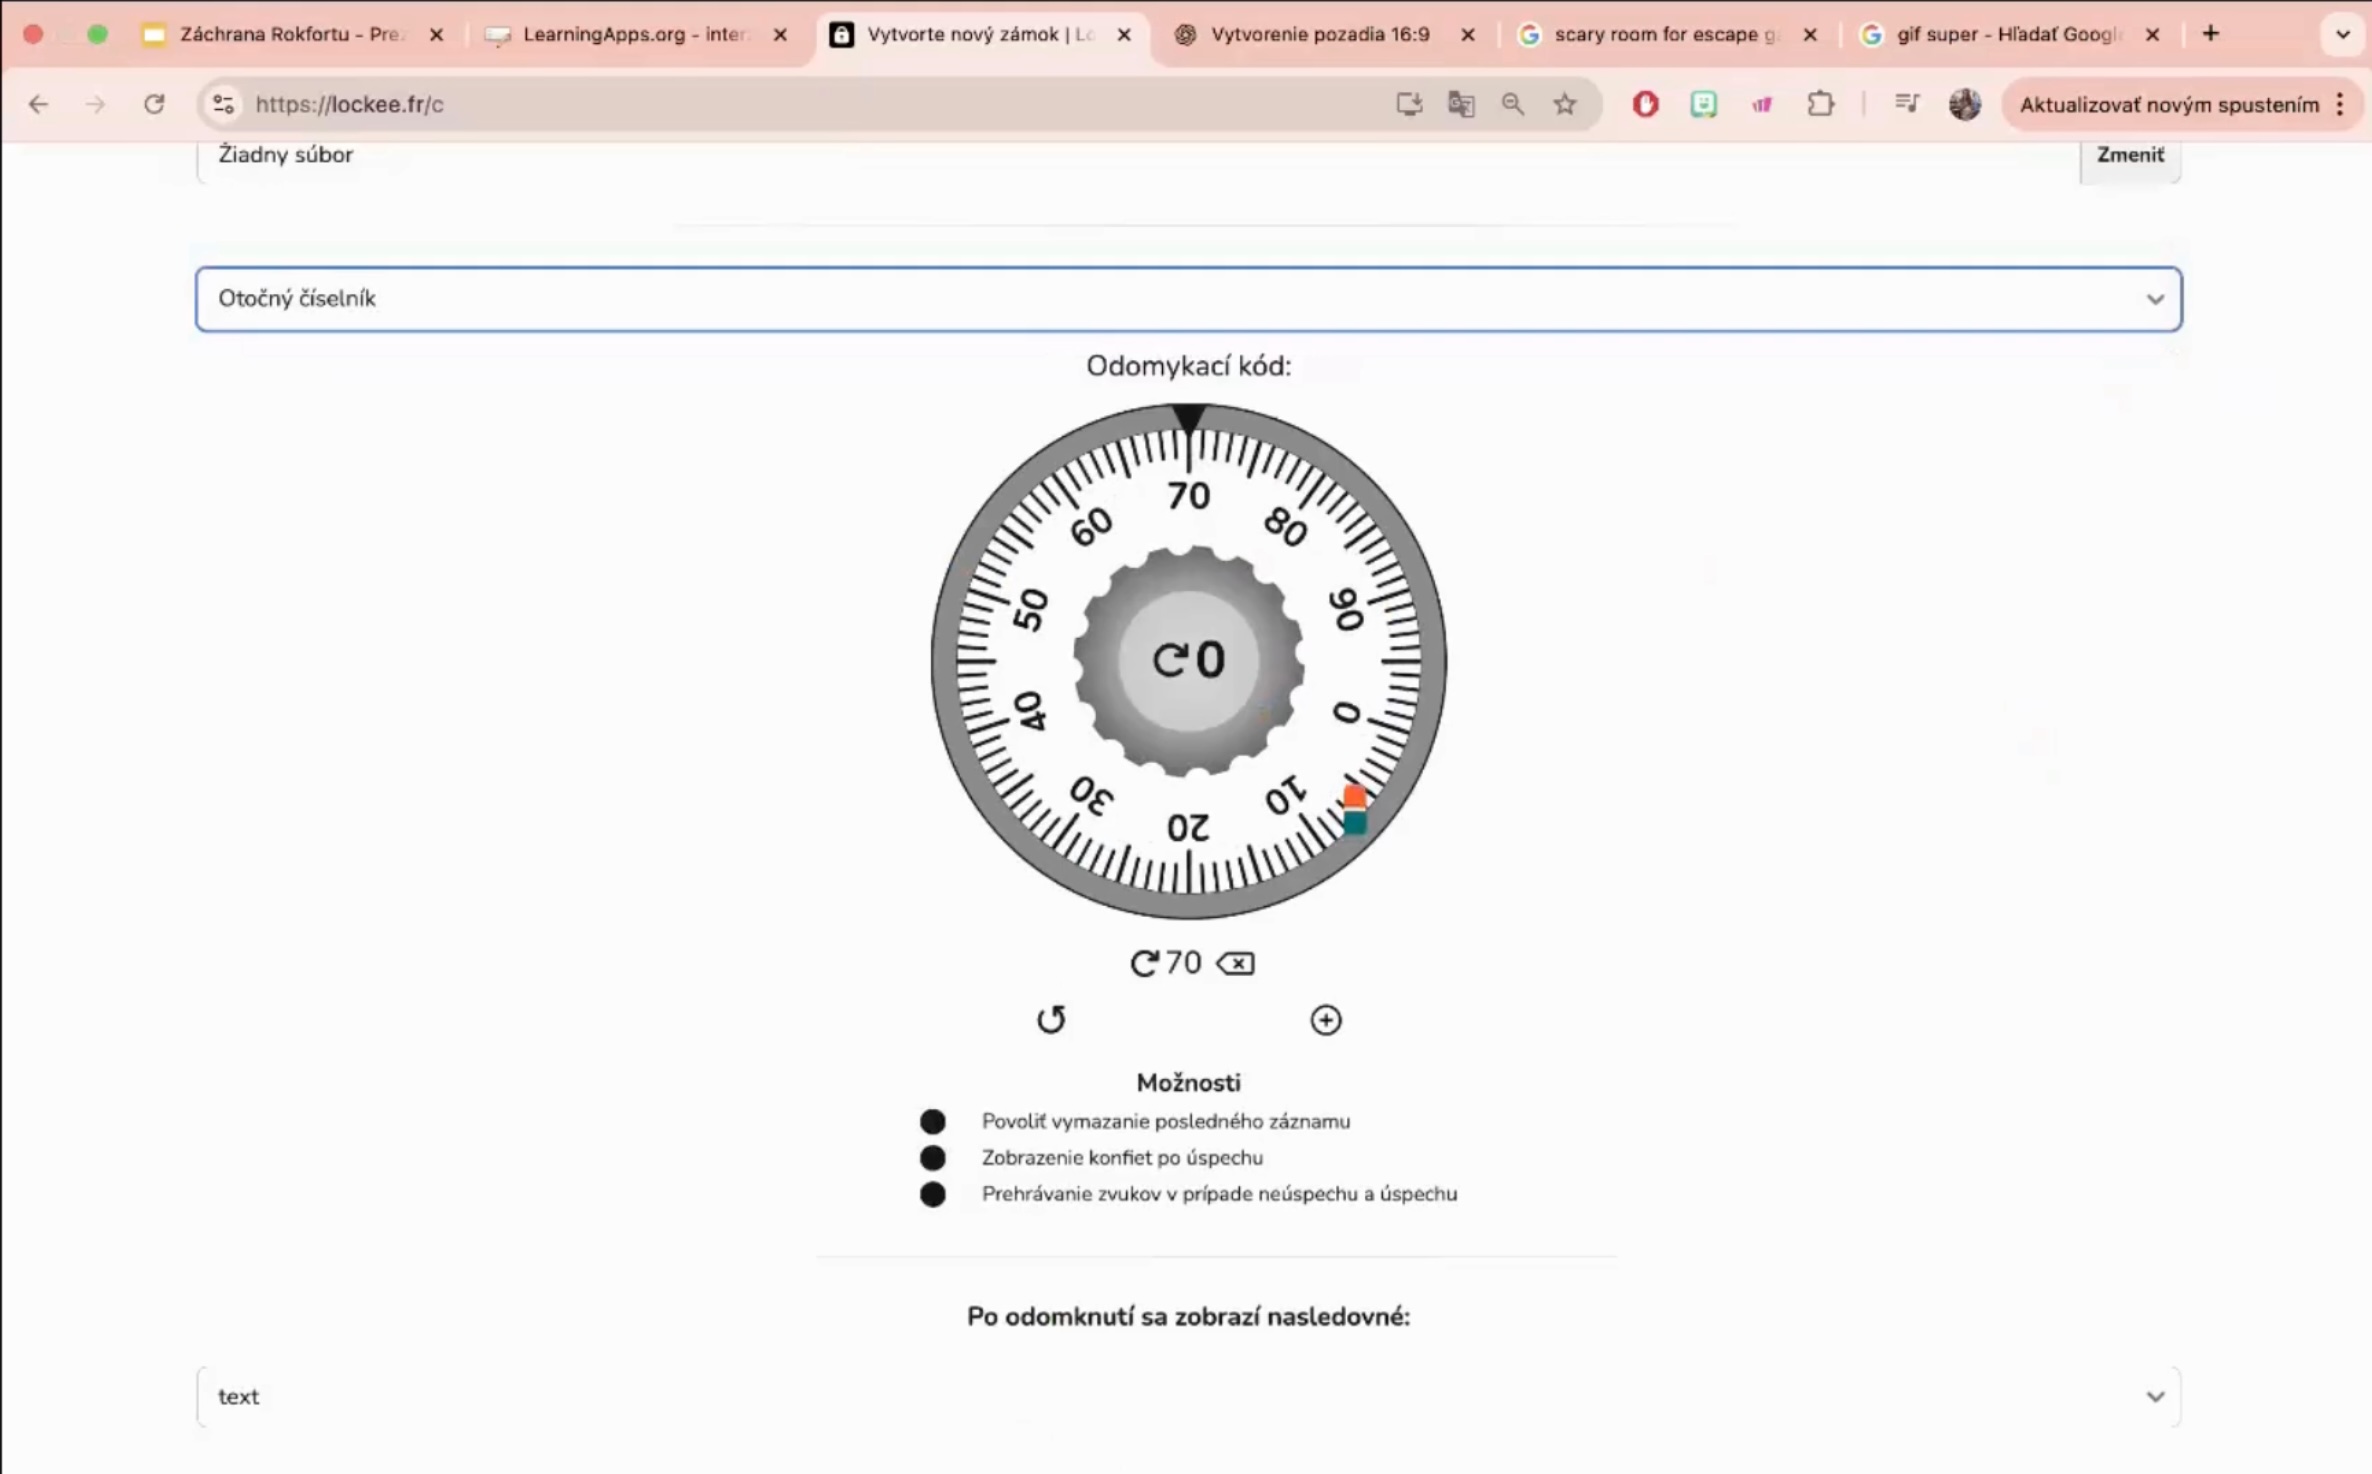Click the counter-clockwise rotation icon below dial
The height and width of the screenshot is (1474, 2372).
click(1051, 1019)
